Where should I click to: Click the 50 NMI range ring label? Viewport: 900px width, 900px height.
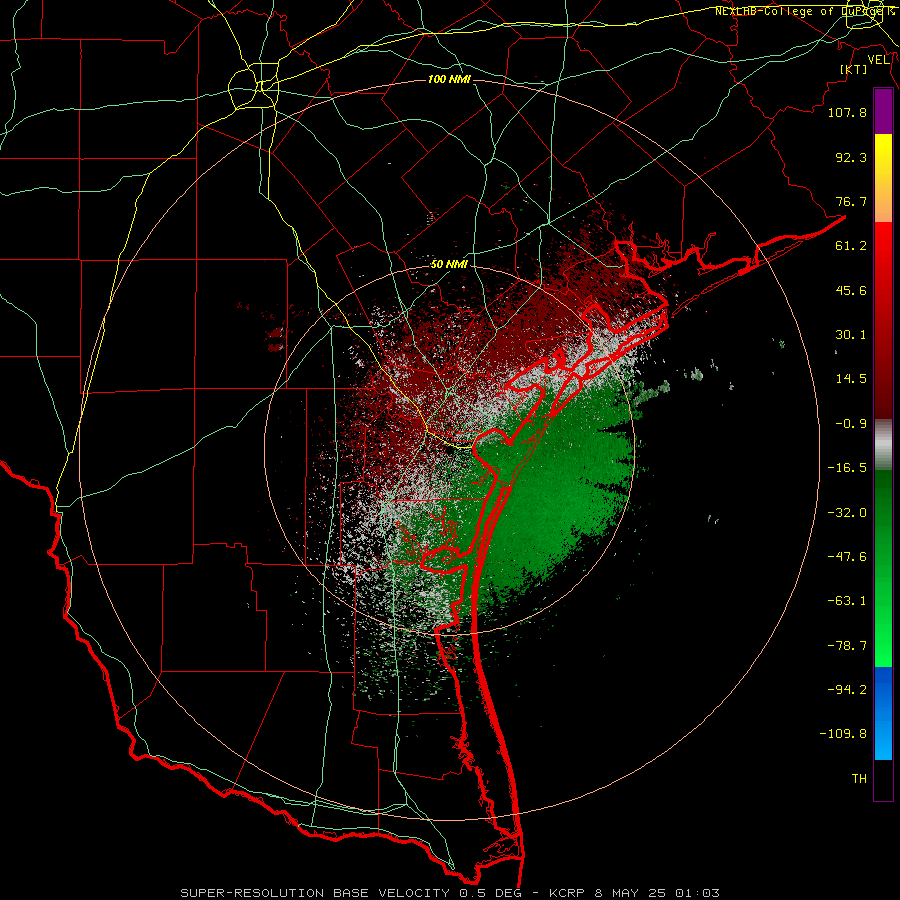(x=449, y=265)
